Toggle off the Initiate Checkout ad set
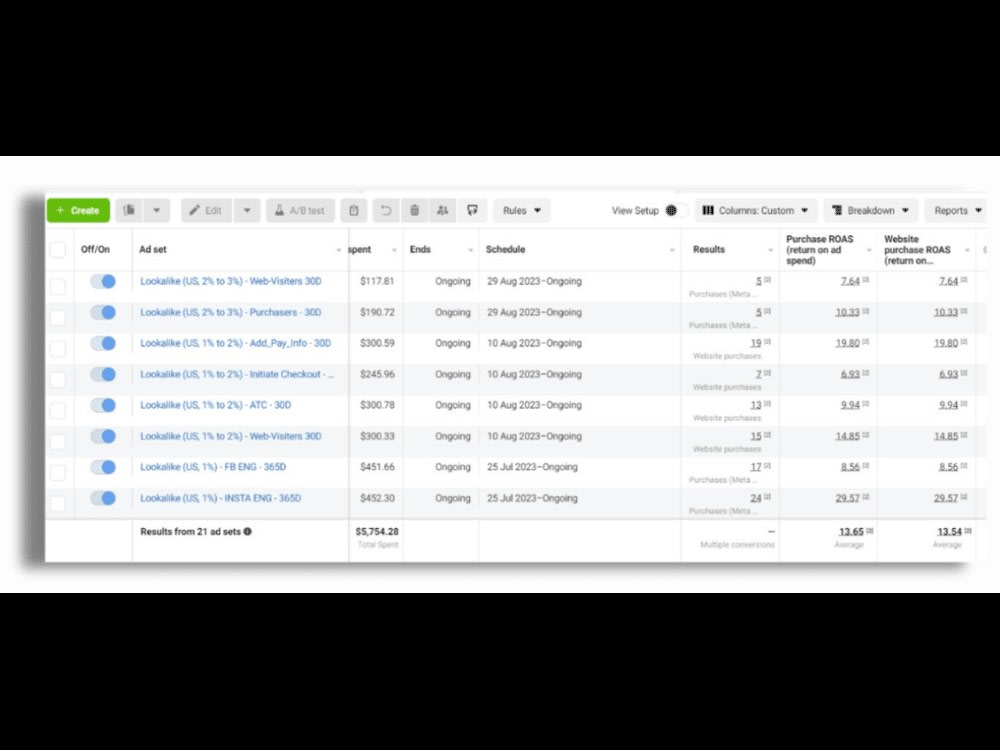The width and height of the screenshot is (1000, 750). point(103,374)
